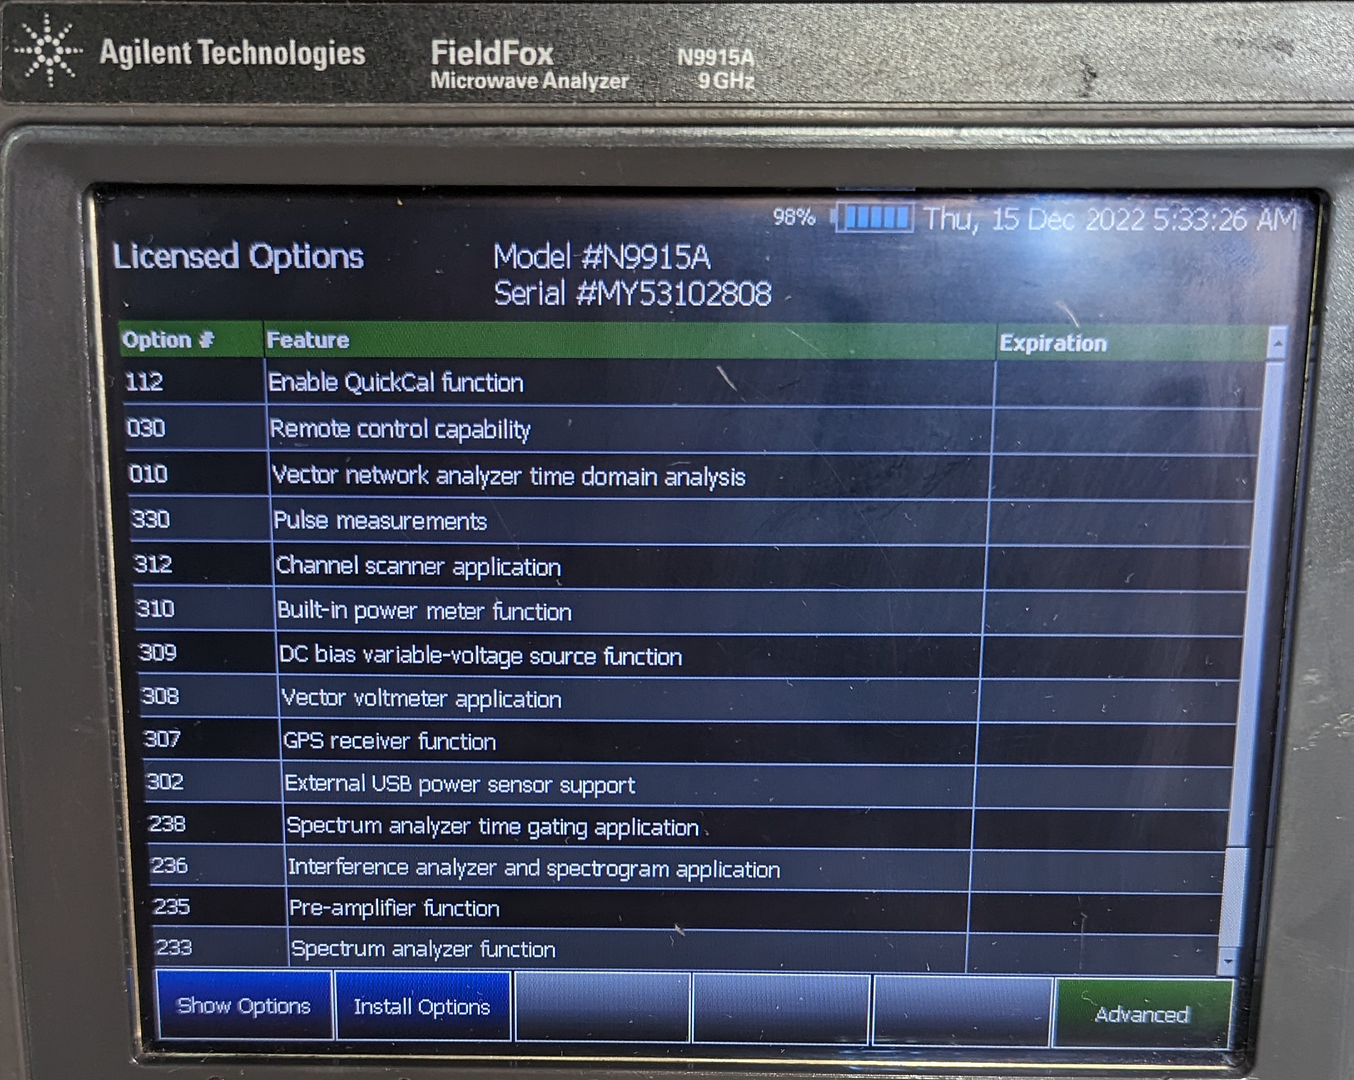Select option number 302
The image size is (1354, 1080).
[x=165, y=781]
